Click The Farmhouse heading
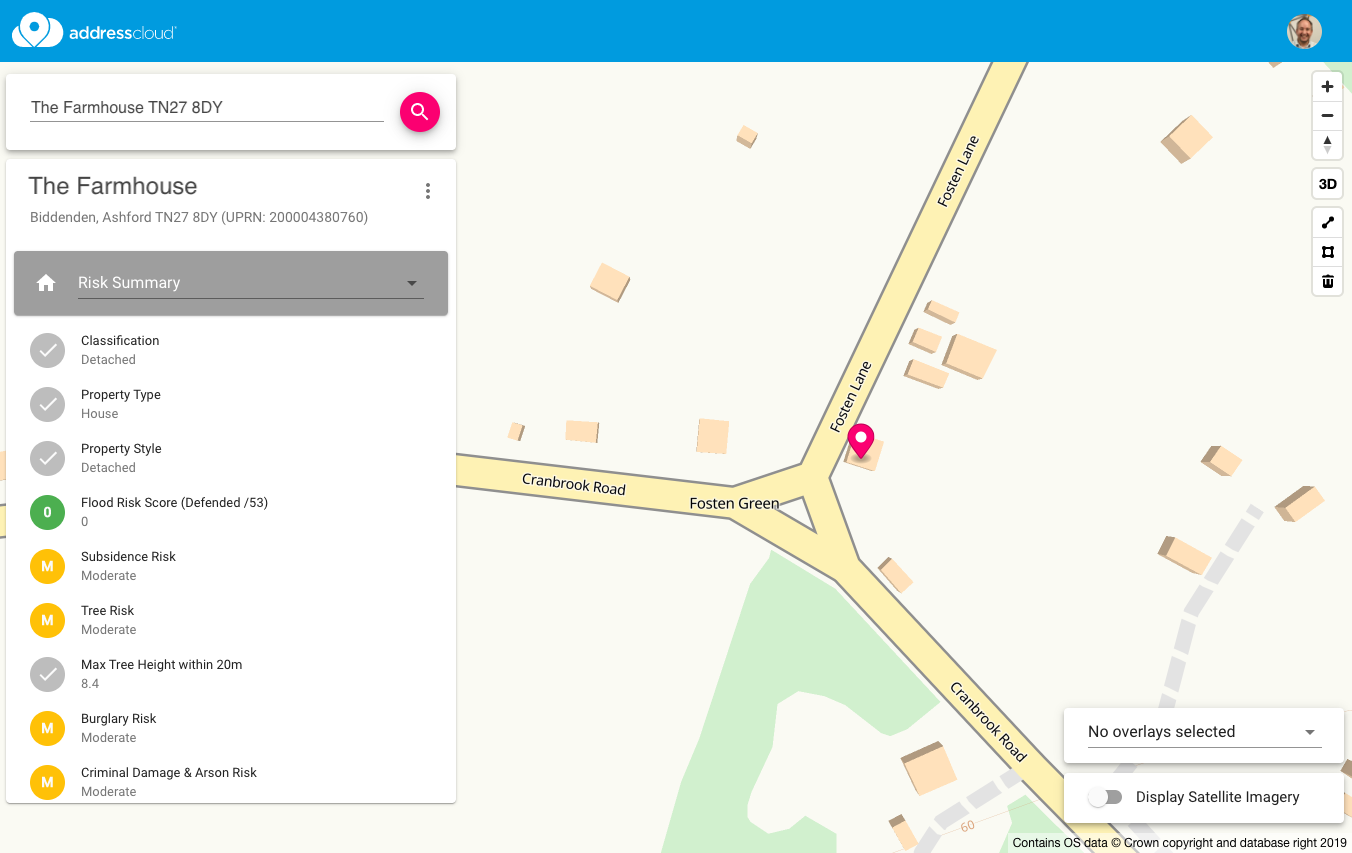 [113, 186]
